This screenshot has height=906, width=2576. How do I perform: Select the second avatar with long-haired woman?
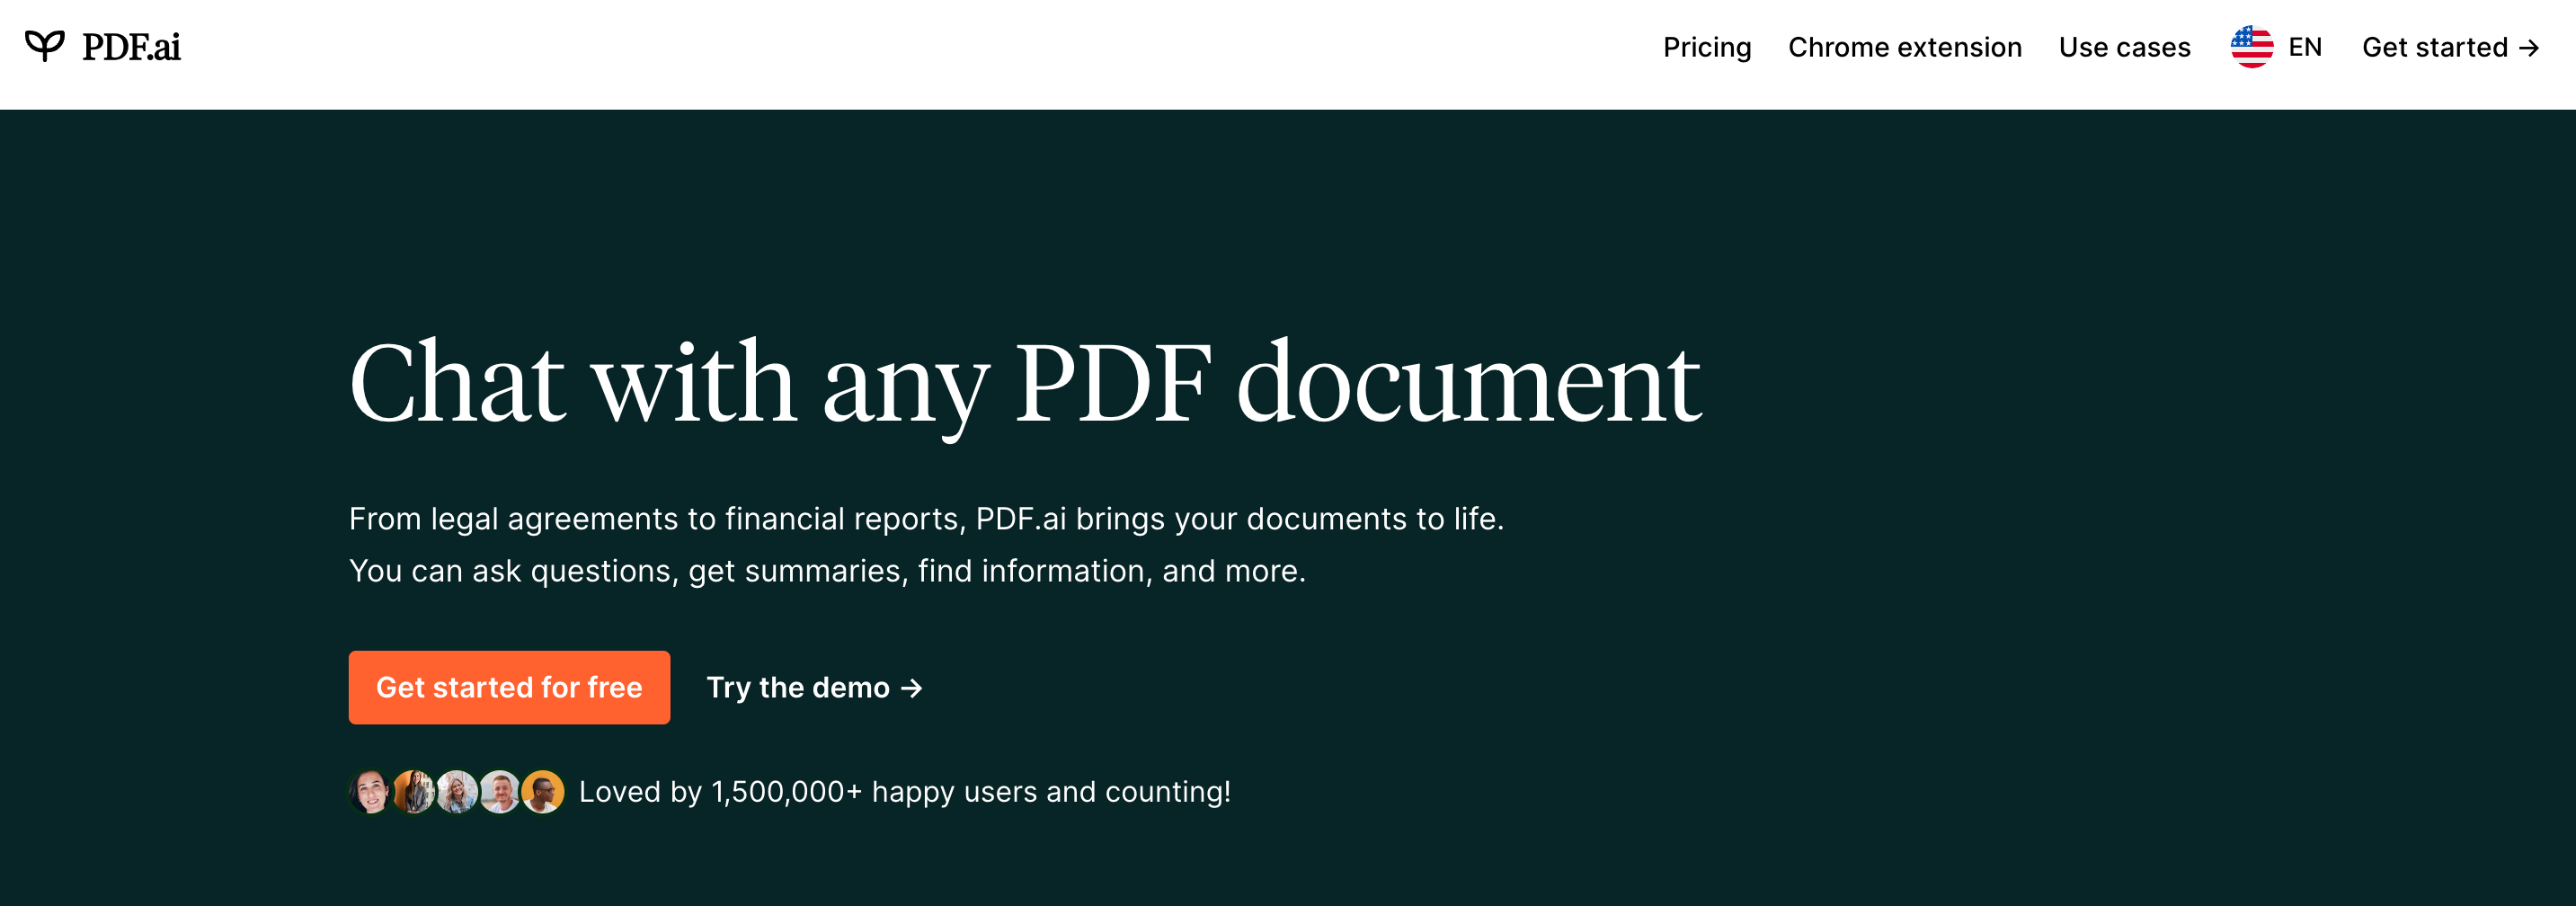pyautogui.click(x=413, y=791)
